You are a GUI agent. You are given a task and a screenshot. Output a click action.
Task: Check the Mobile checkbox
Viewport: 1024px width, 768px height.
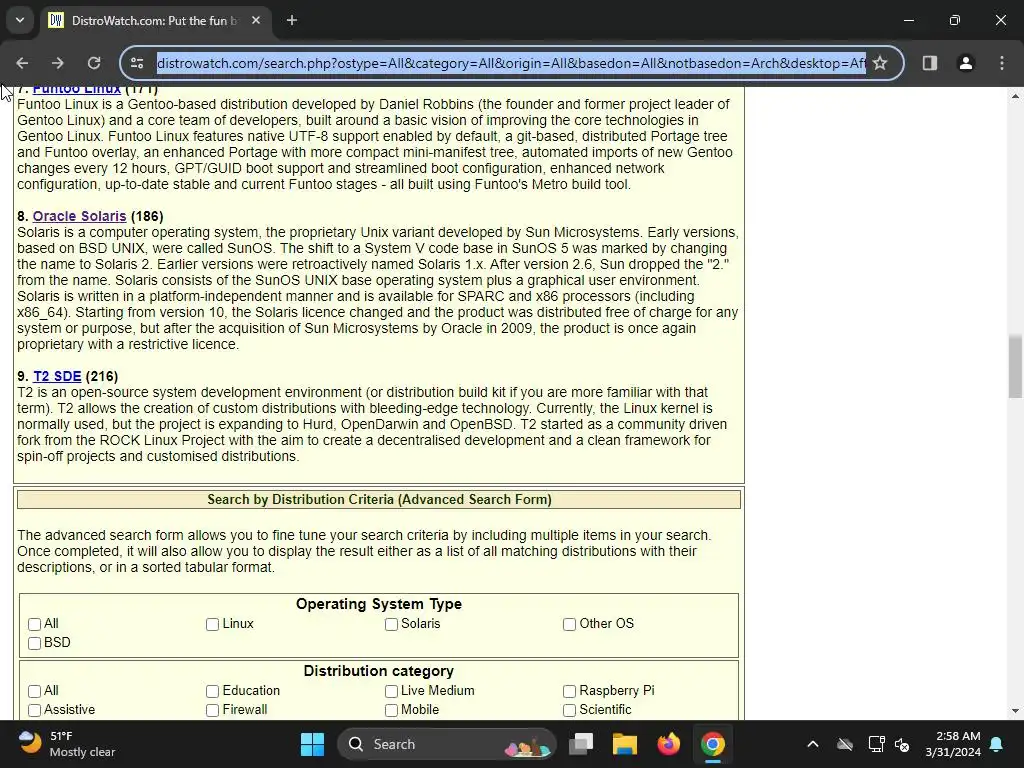click(x=391, y=710)
